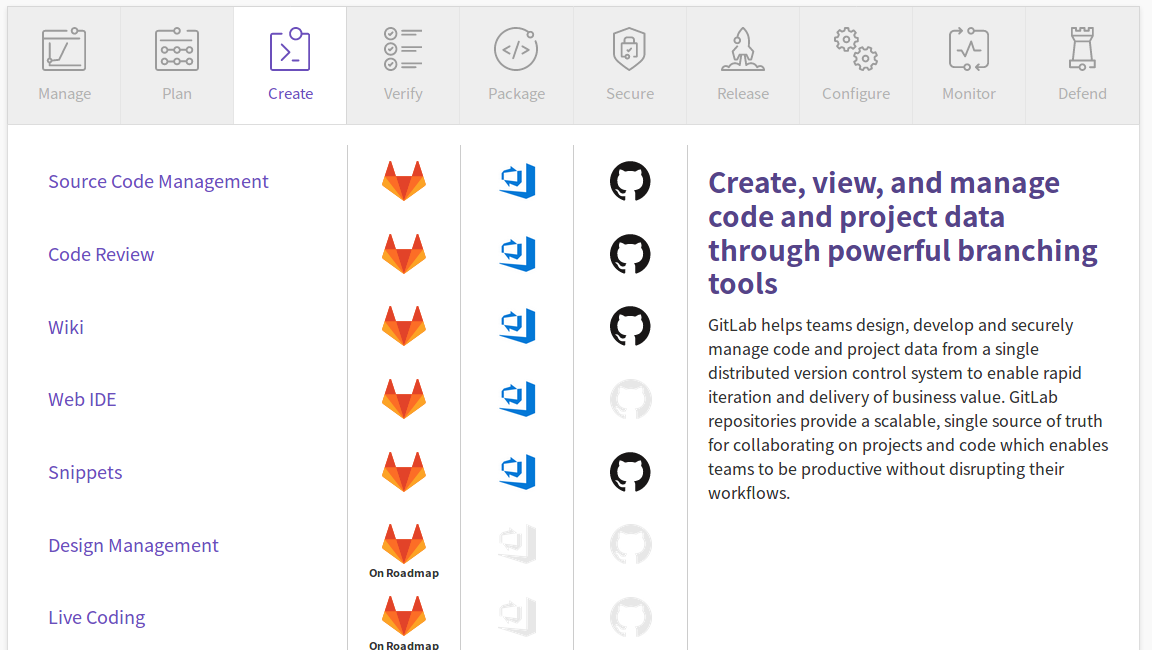Screen dimensions: 1152x650
Task: Click the Live Coding link
Action: click(96, 618)
